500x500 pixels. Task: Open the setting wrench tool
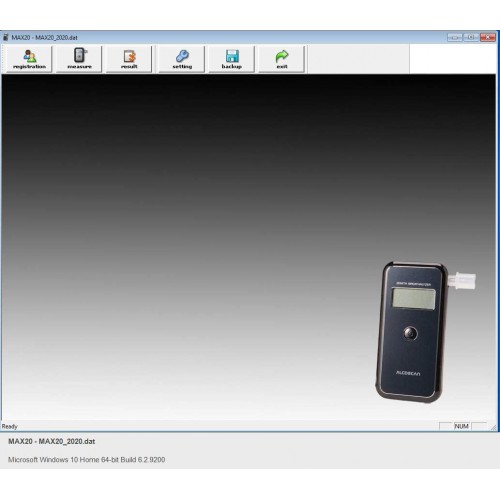[x=182, y=59]
